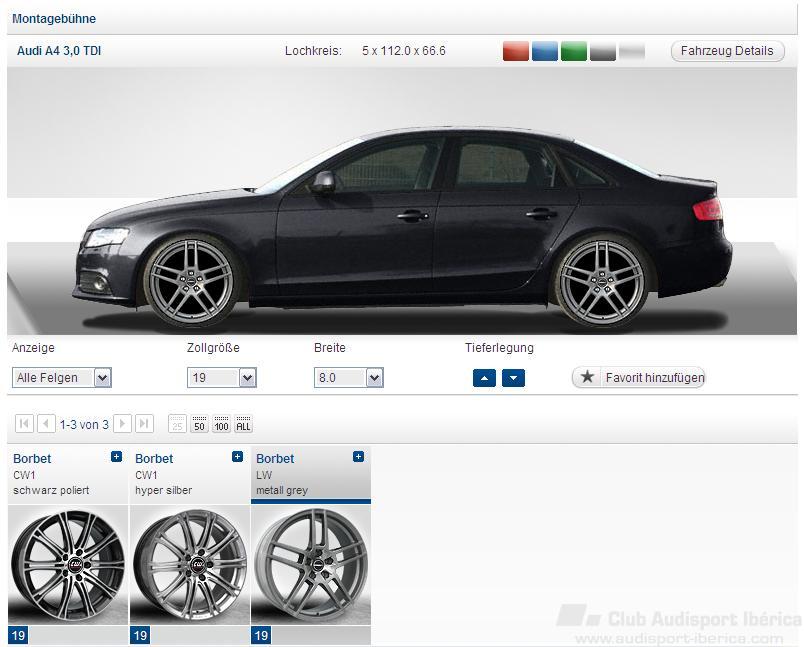Image resolution: width=804 pixels, height=647 pixels.
Task: Go to the first results page
Action: click(24, 424)
